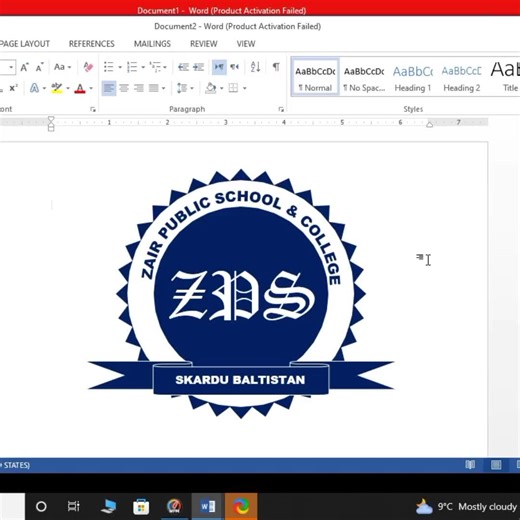
Task: Switch to Read Mode view
Action: coord(470,465)
